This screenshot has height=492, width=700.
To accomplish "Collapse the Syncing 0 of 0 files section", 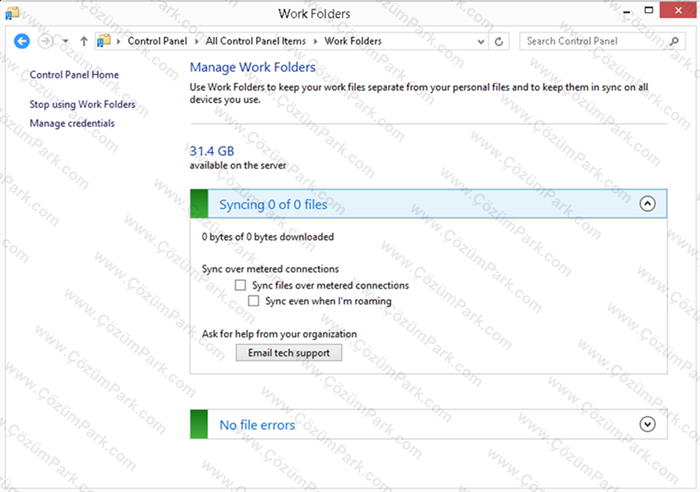I will [x=647, y=204].
